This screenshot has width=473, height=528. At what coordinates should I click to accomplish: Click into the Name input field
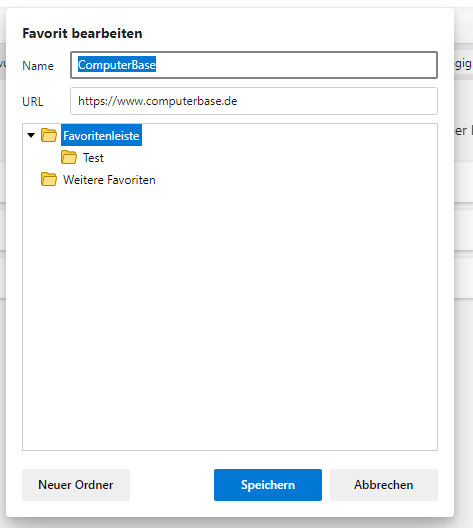254,65
